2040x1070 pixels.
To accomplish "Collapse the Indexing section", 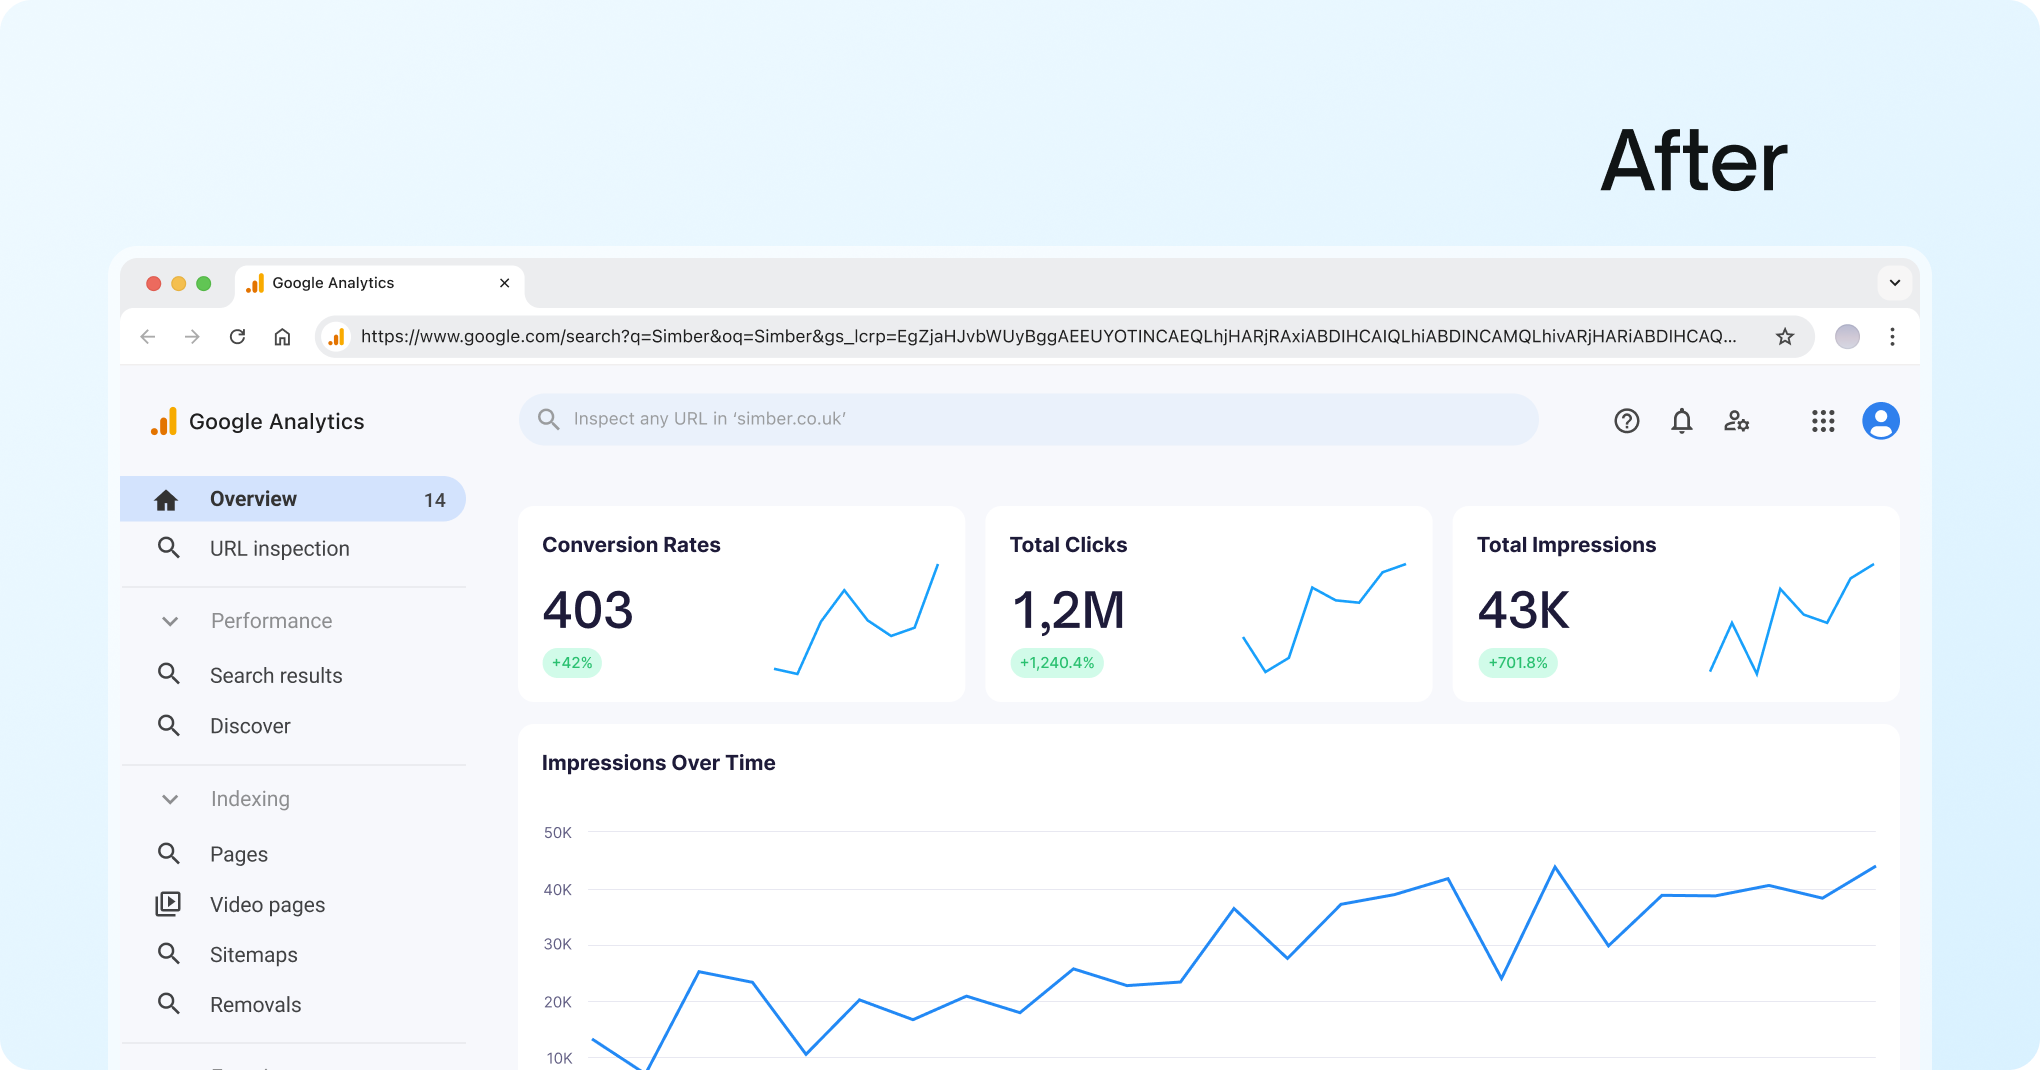I will (170, 799).
